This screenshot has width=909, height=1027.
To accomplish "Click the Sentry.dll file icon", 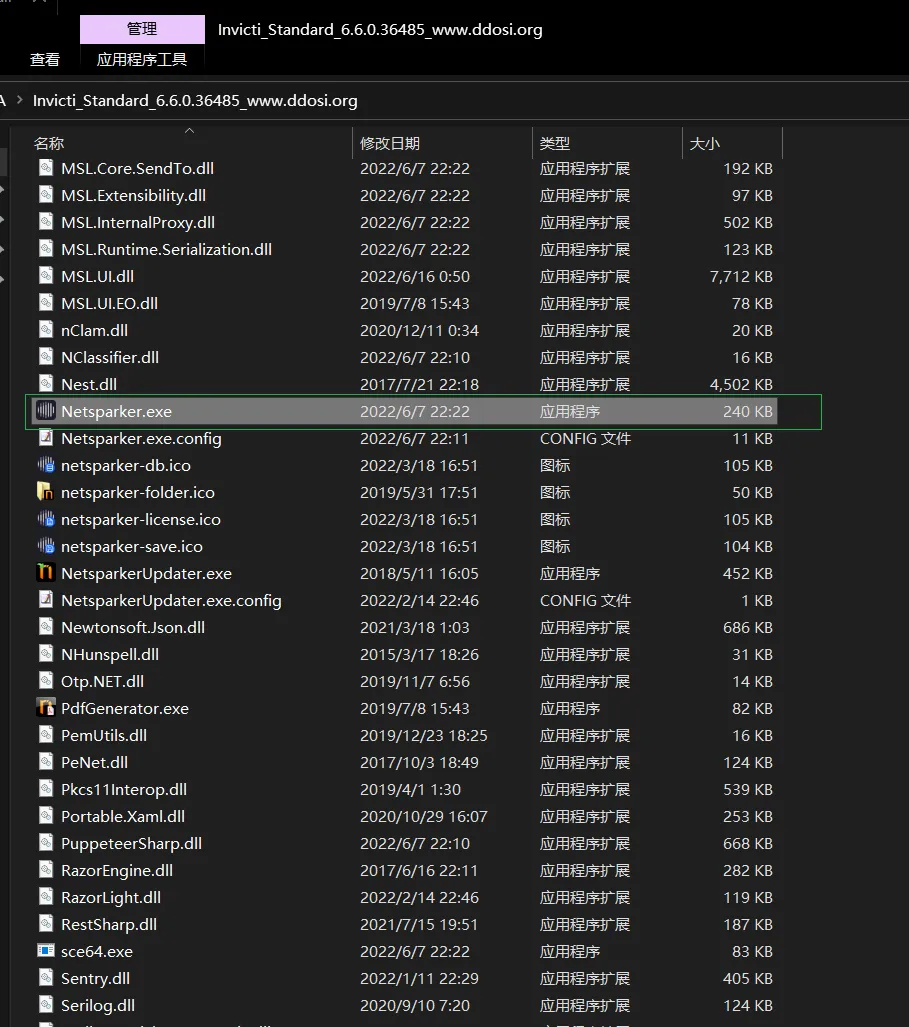I will click(46, 977).
